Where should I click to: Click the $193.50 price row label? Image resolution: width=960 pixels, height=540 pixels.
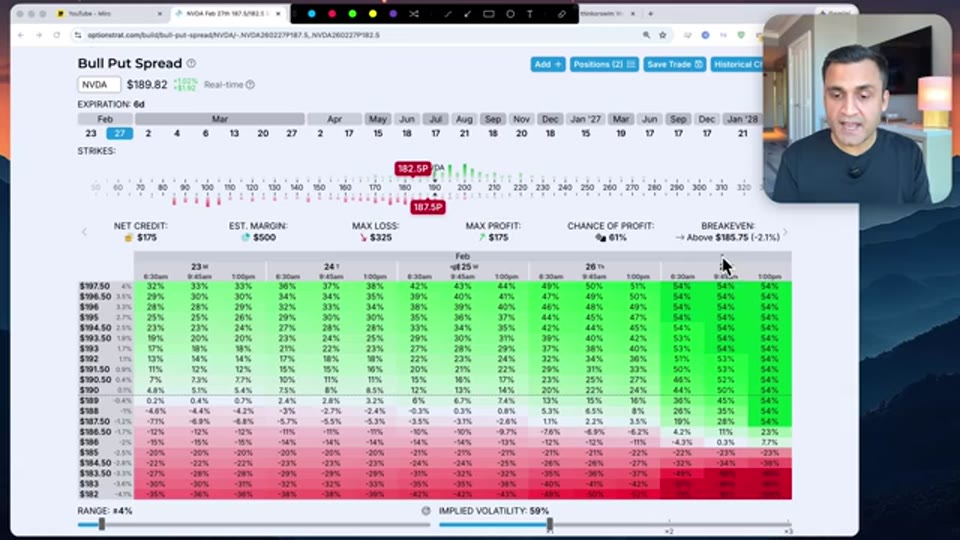[94, 338]
